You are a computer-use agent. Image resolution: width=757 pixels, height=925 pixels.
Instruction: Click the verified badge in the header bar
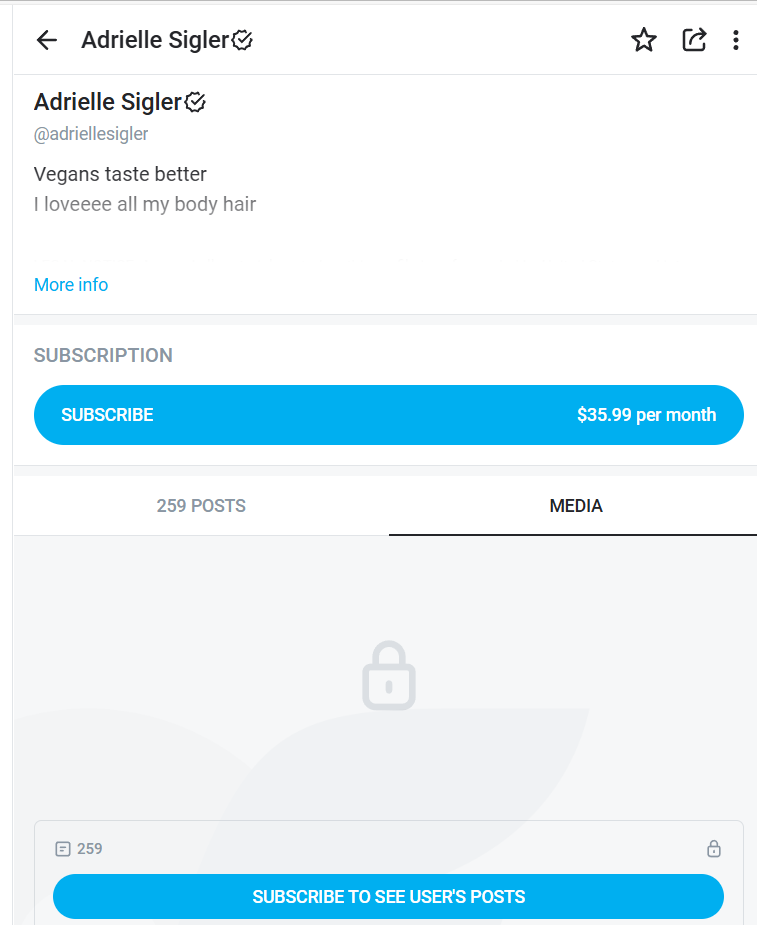242,40
